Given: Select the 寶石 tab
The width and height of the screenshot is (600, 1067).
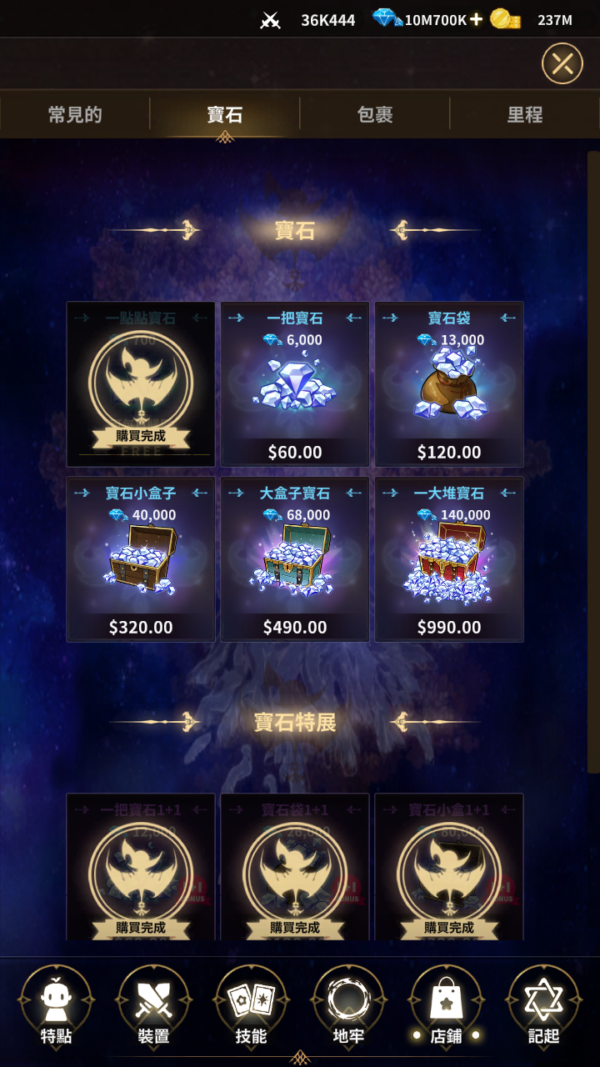Looking at the screenshot, I should tap(224, 114).
